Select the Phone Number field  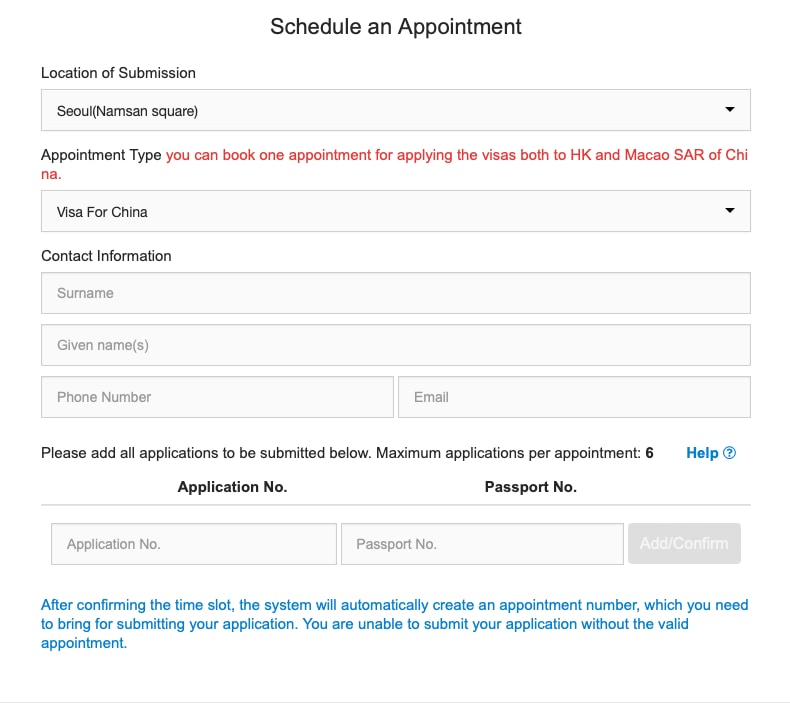click(x=217, y=397)
